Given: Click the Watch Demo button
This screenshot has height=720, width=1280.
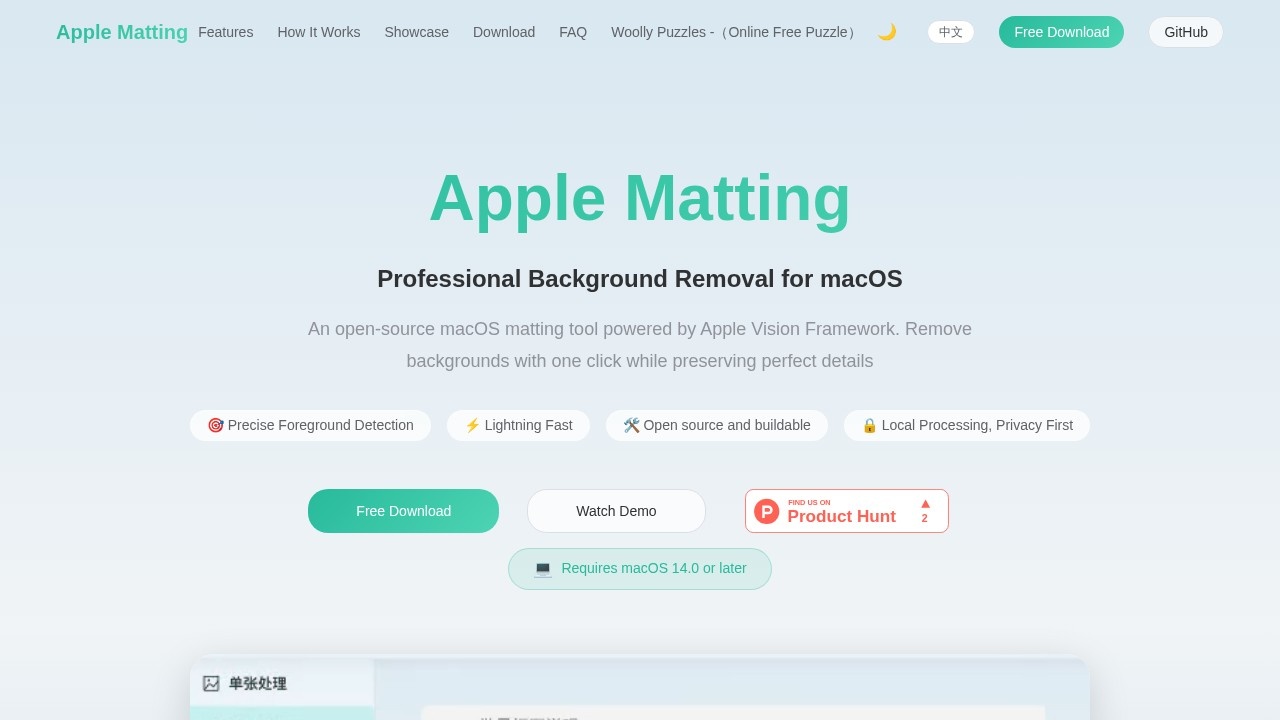Looking at the screenshot, I should 616,511.
